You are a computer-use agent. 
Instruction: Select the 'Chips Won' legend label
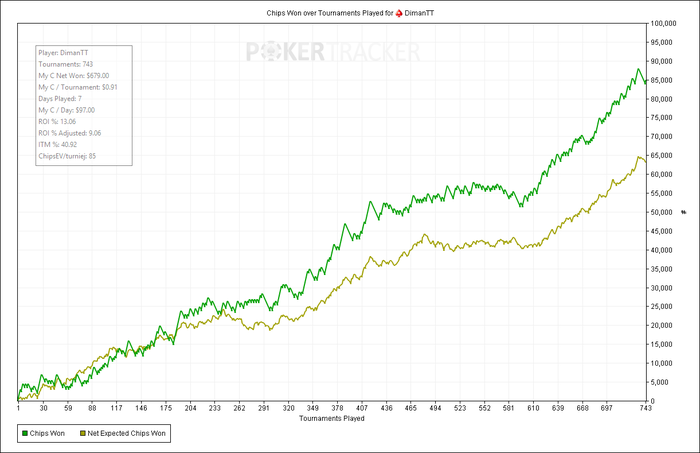pyautogui.click(x=47, y=433)
